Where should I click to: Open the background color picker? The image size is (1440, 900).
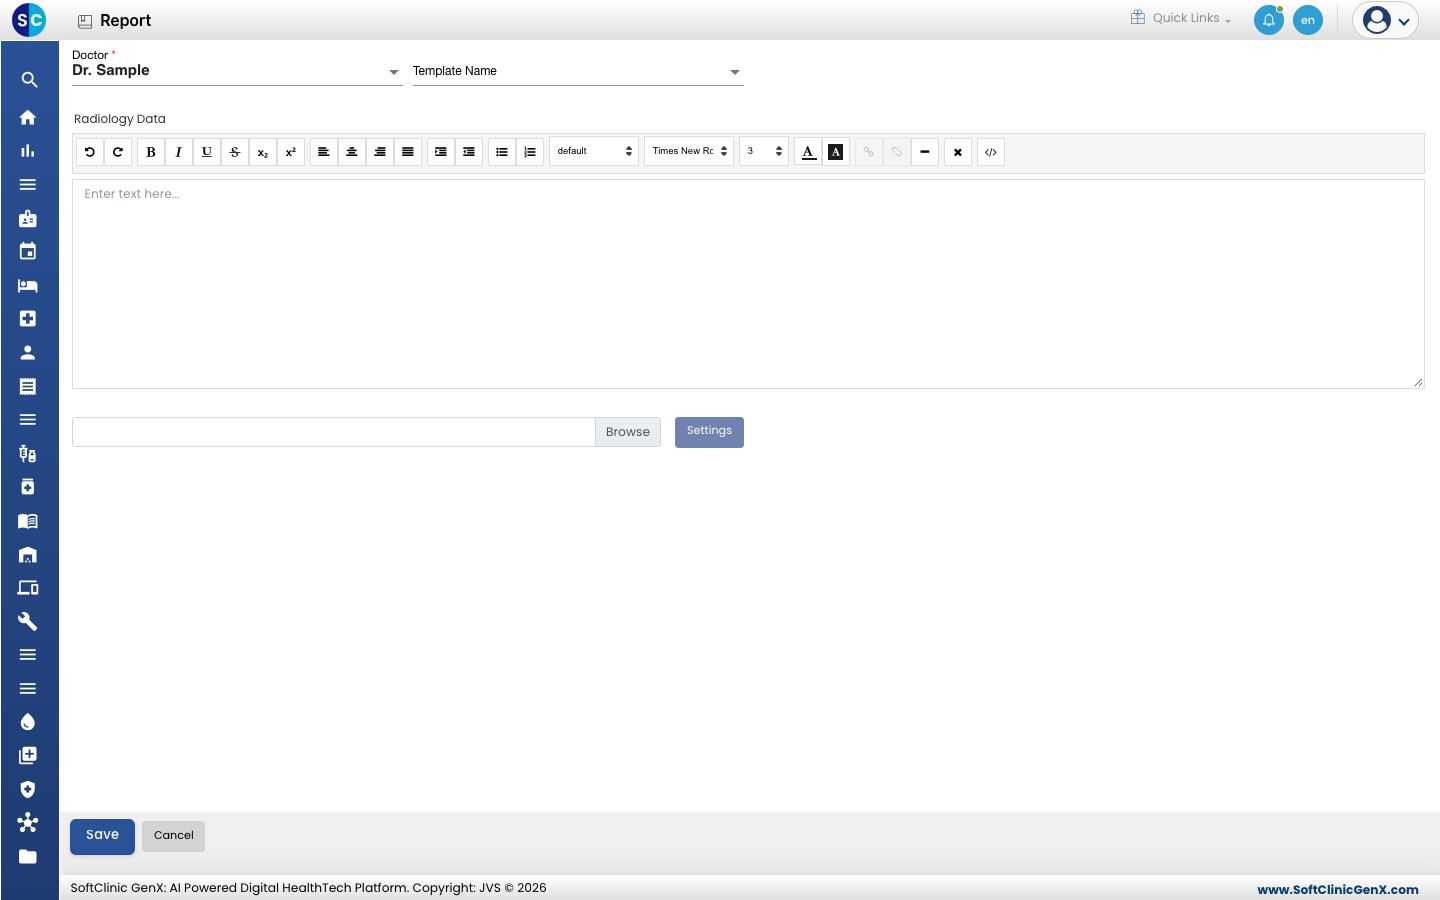pyautogui.click(x=836, y=152)
